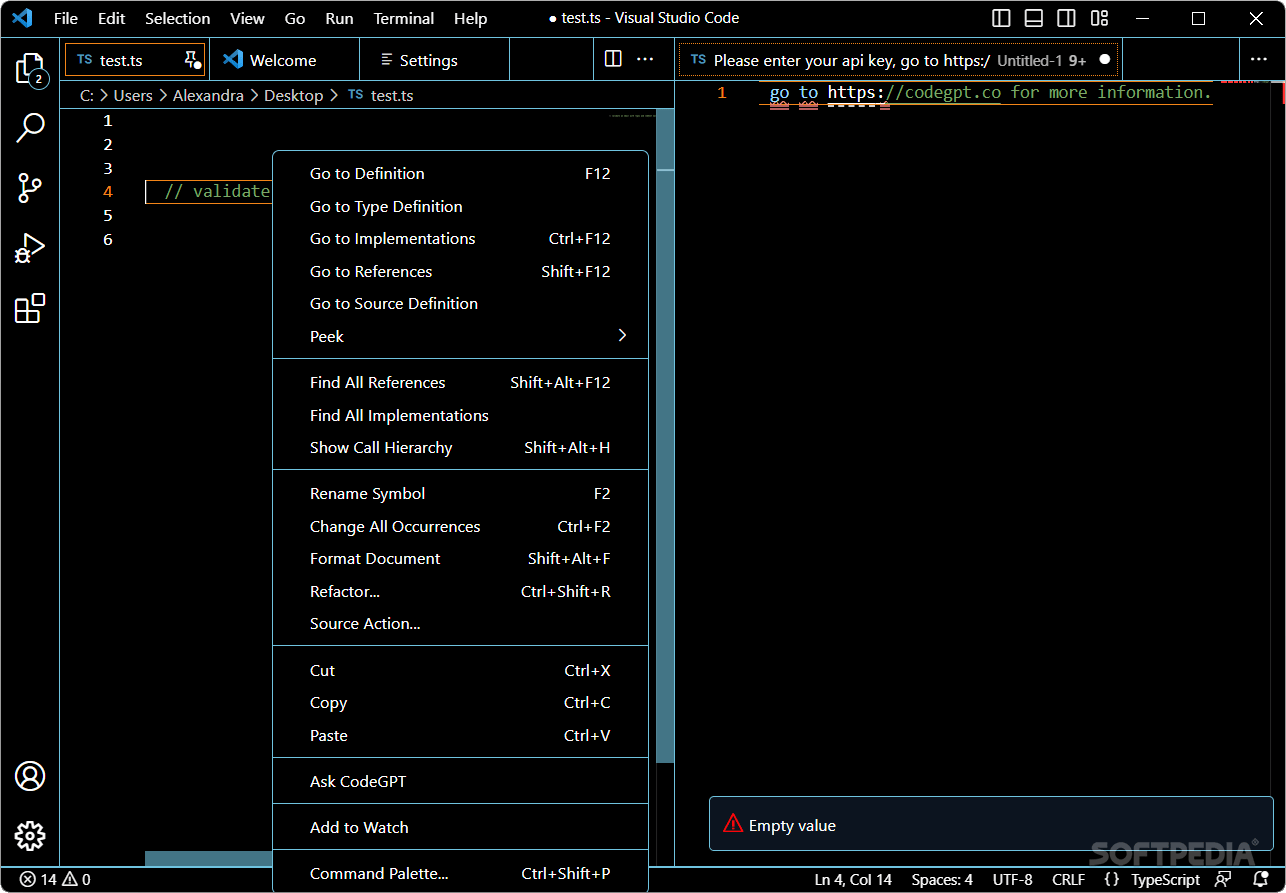Choose Go to Definition from the context menu
The image size is (1286, 893).
[460, 173]
